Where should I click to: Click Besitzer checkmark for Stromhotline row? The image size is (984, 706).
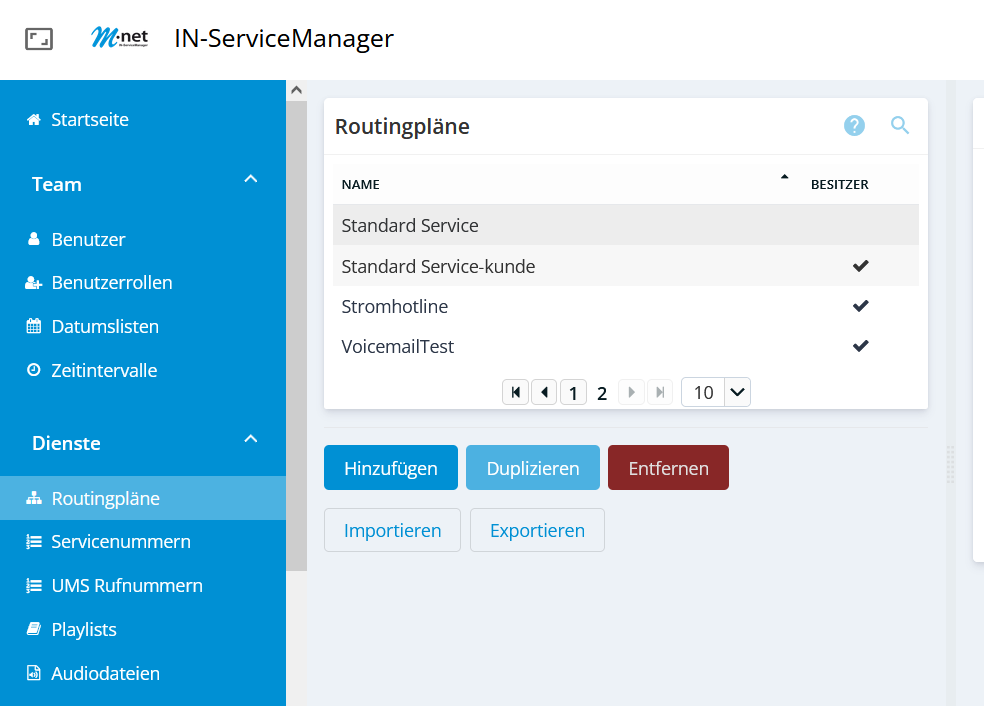(x=860, y=306)
